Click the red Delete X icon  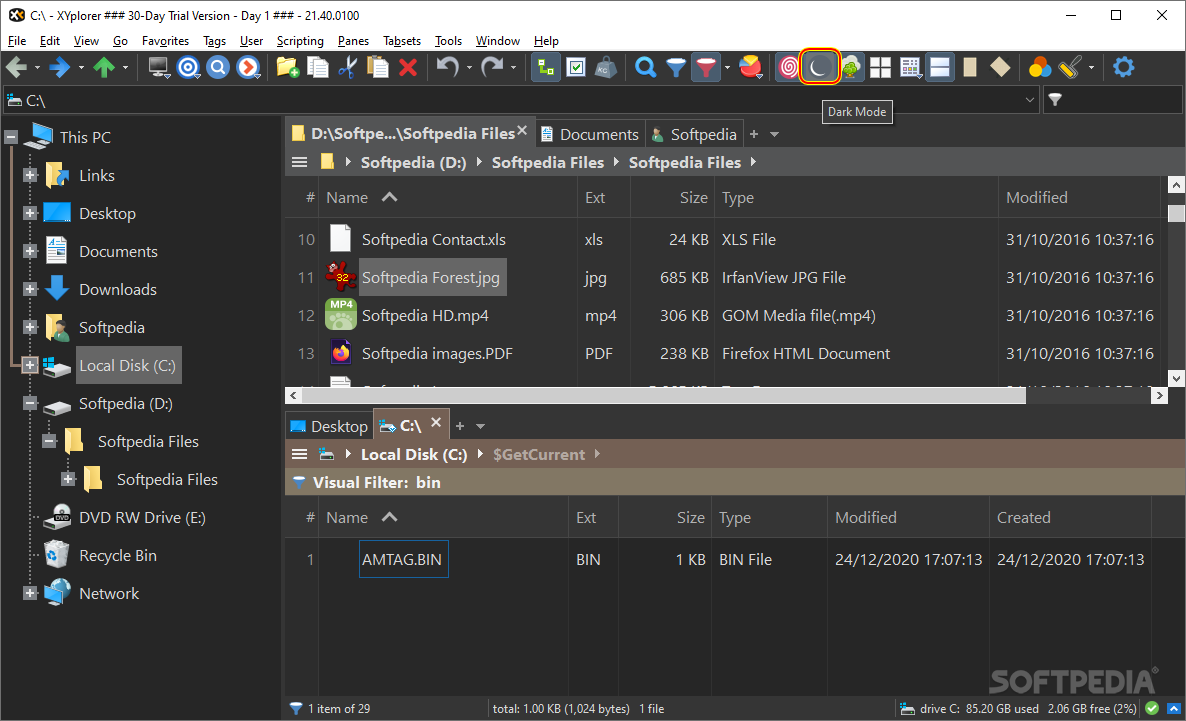coord(408,67)
